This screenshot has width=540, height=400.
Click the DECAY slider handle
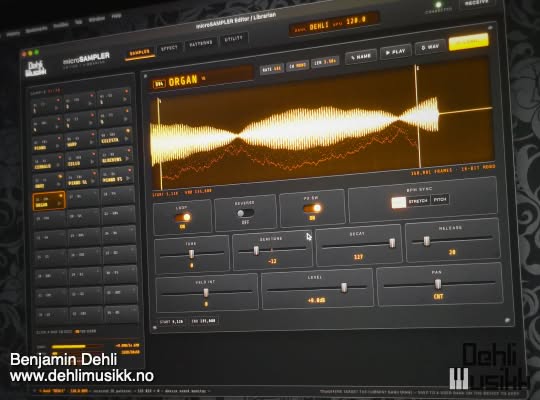[x=392, y=243]
